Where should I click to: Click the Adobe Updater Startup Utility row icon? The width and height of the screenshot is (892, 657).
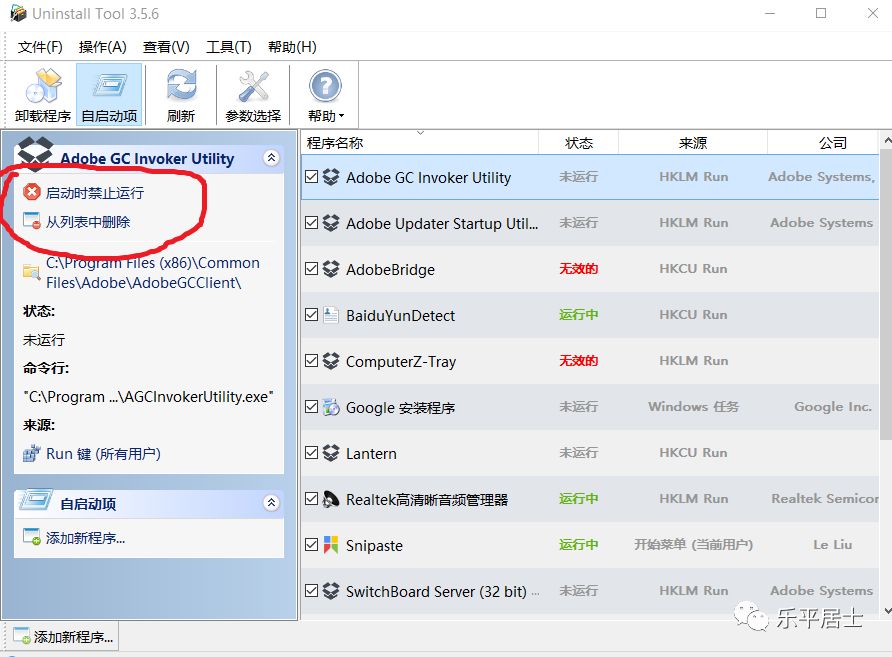point(331,223)
